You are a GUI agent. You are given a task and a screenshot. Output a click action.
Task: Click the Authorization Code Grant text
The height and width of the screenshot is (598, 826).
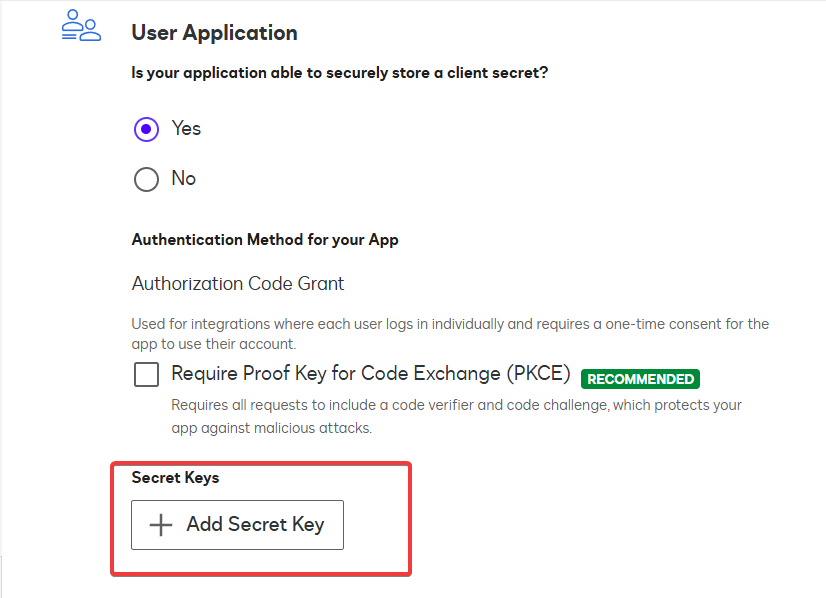coord(238,283)
